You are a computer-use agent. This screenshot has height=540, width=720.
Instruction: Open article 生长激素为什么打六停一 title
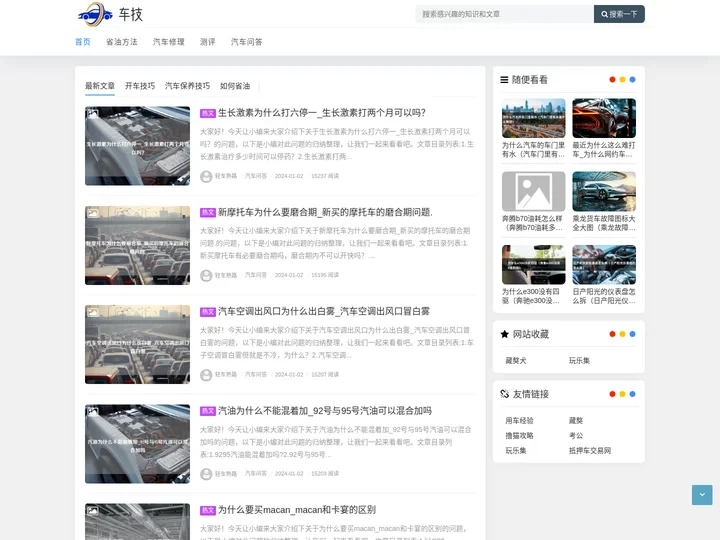[x=321, y=113]
